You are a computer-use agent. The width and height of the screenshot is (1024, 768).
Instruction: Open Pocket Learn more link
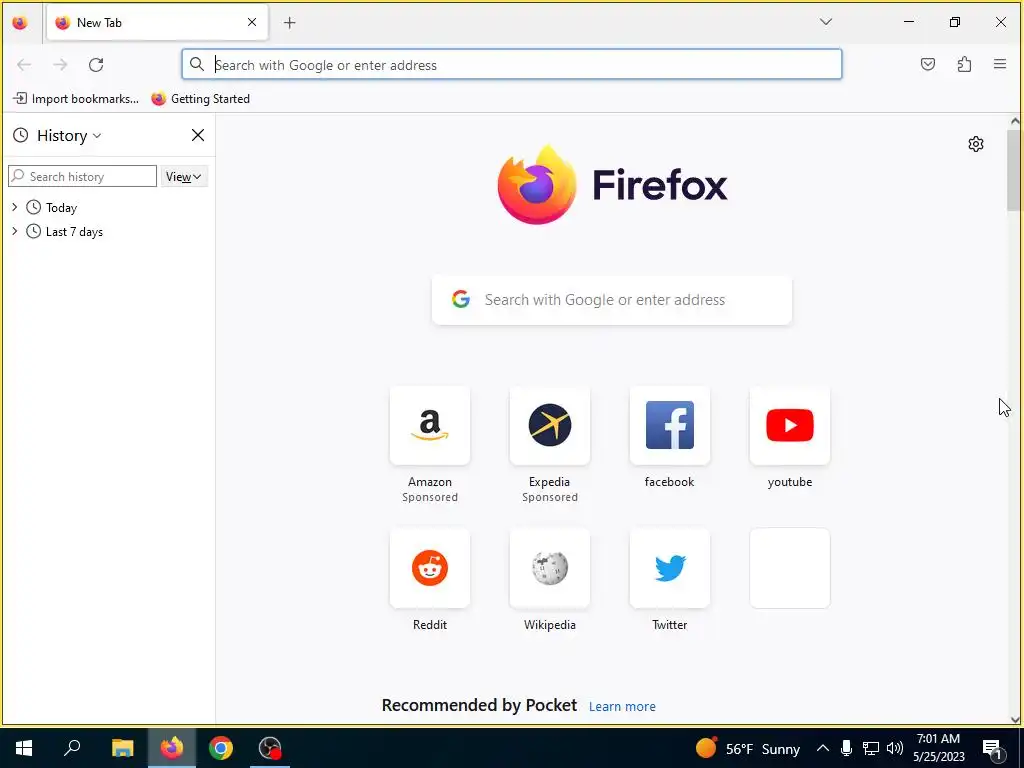622,707
